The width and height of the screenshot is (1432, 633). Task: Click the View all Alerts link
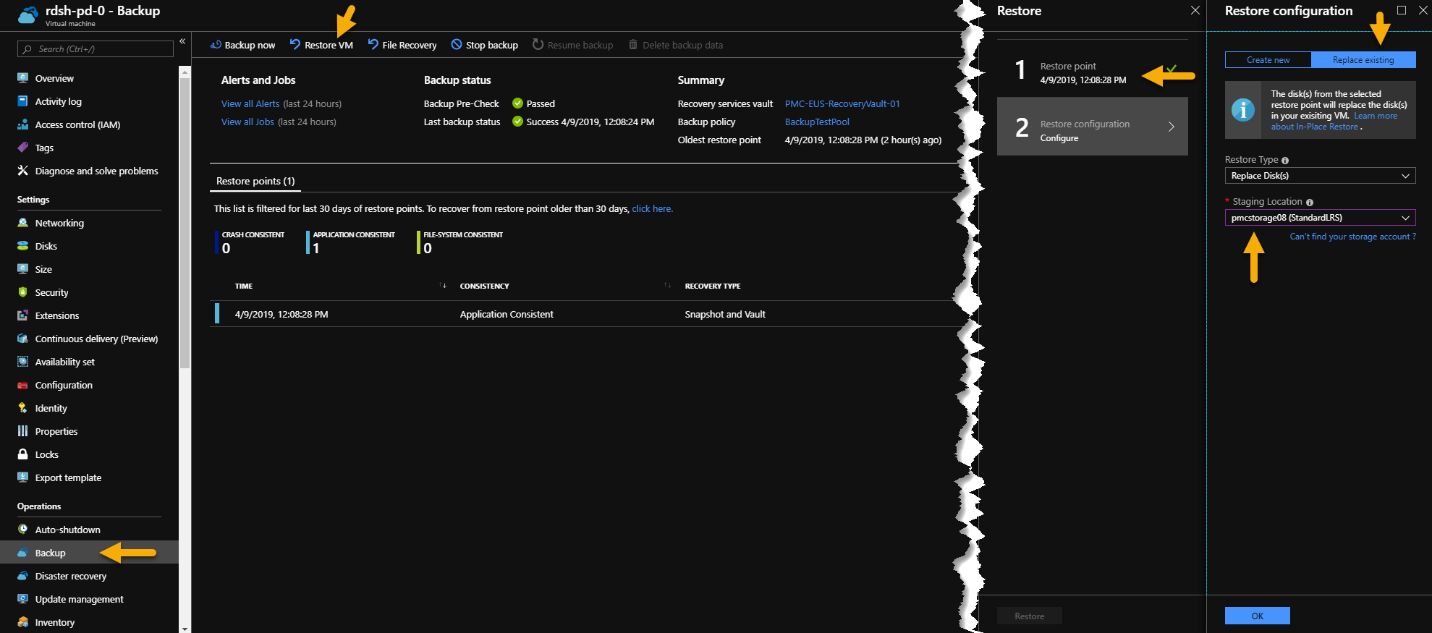(x=250, y=104)
